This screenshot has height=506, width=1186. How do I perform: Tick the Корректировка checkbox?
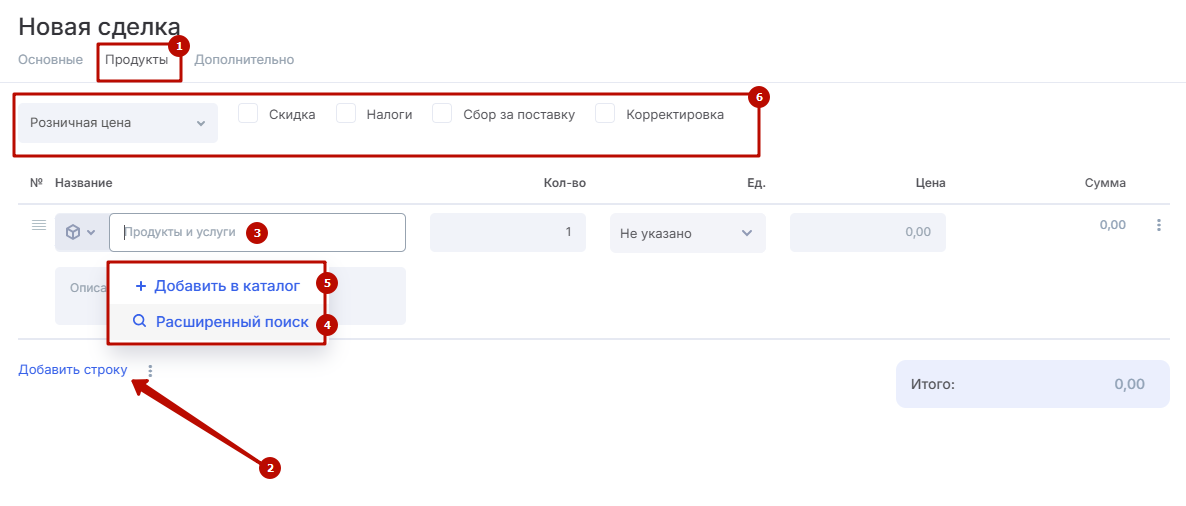605,114
